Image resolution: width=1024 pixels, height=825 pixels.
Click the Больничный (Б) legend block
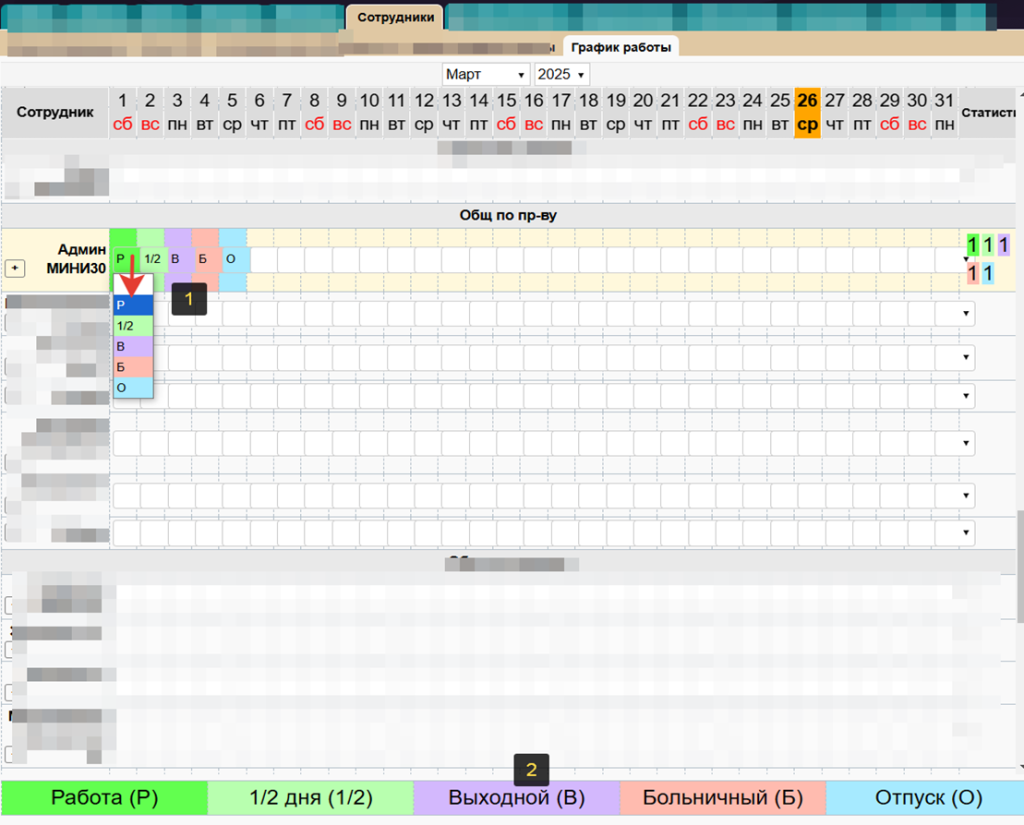pyautogui.click(x=722, y=798)
